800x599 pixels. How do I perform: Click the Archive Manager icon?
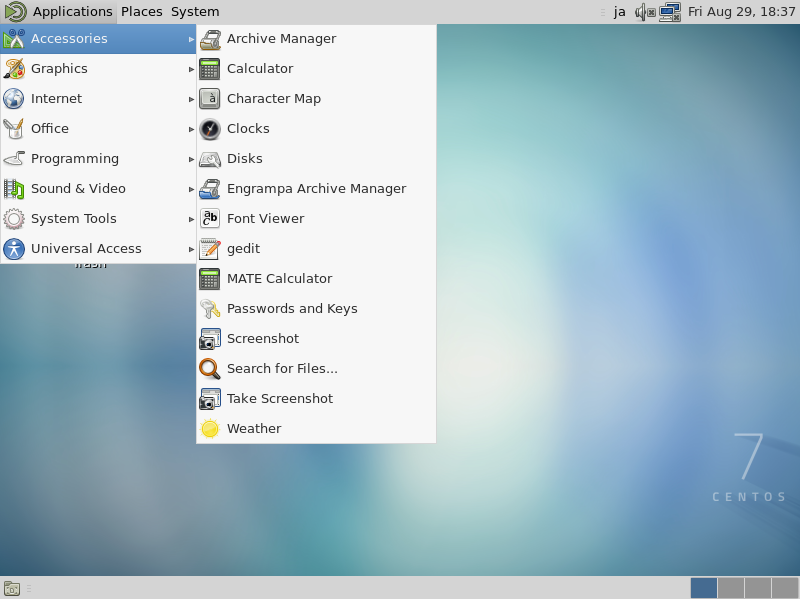point(210,39)
